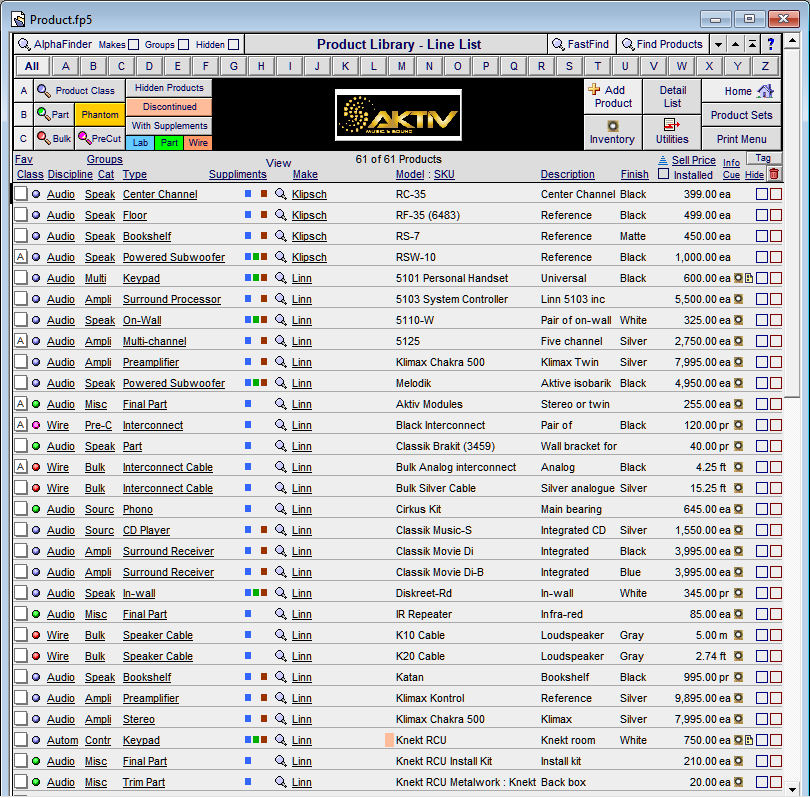Viewport: 810px width, 798px height.
Task: Open Find Products search
Action: click(663, 44)
